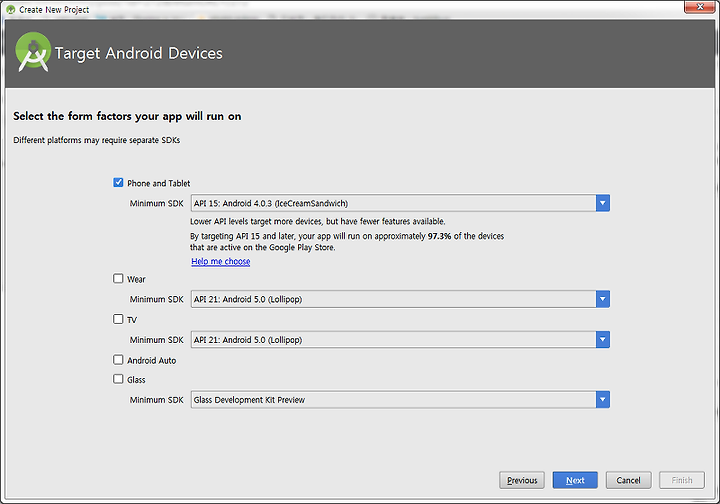Open Glass Minimum SDK dropdown arrow
Image resolution: width=720 pixels, height=504 pixels.
pos(602,399)
